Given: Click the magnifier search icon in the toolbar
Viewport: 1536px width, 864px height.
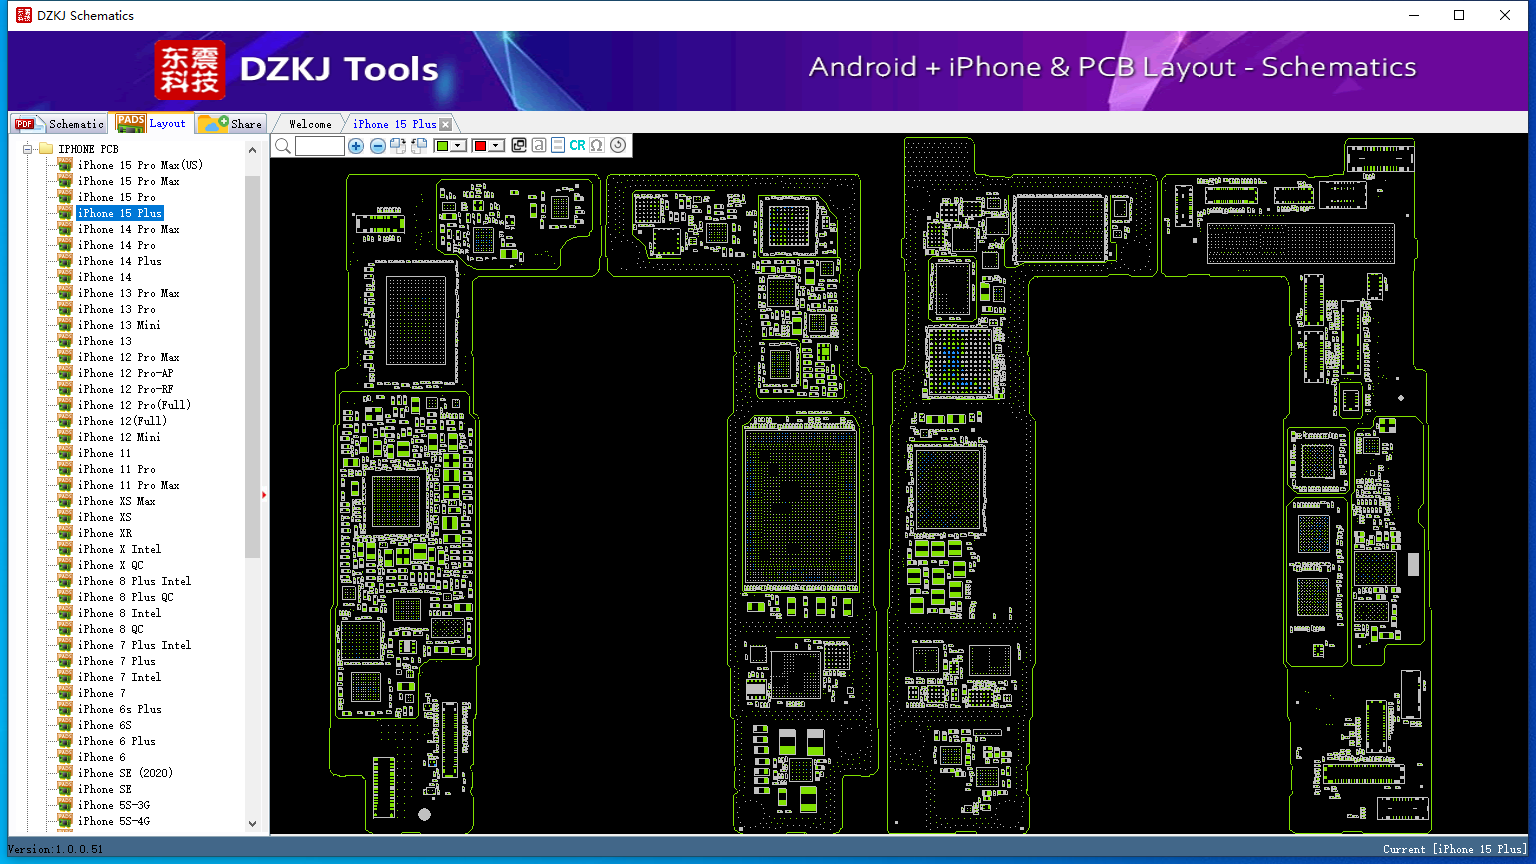Looking at the screenshot, I should [283, 146].
